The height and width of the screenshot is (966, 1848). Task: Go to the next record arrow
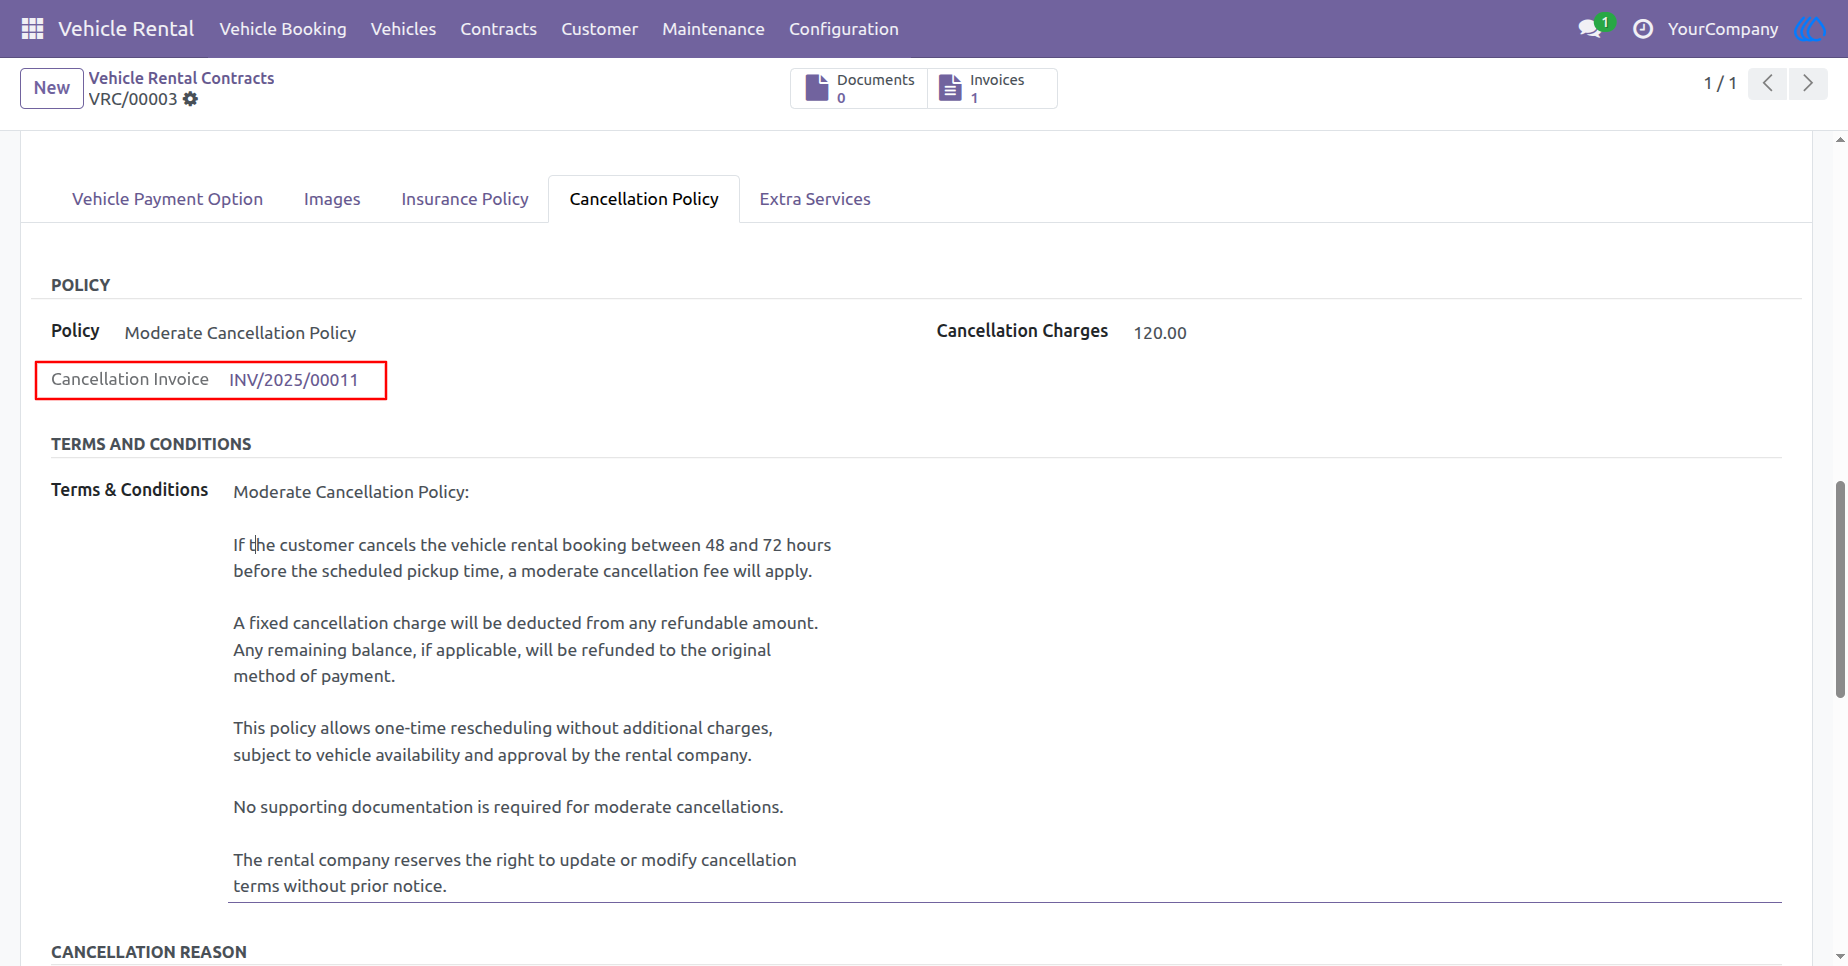1808,83
